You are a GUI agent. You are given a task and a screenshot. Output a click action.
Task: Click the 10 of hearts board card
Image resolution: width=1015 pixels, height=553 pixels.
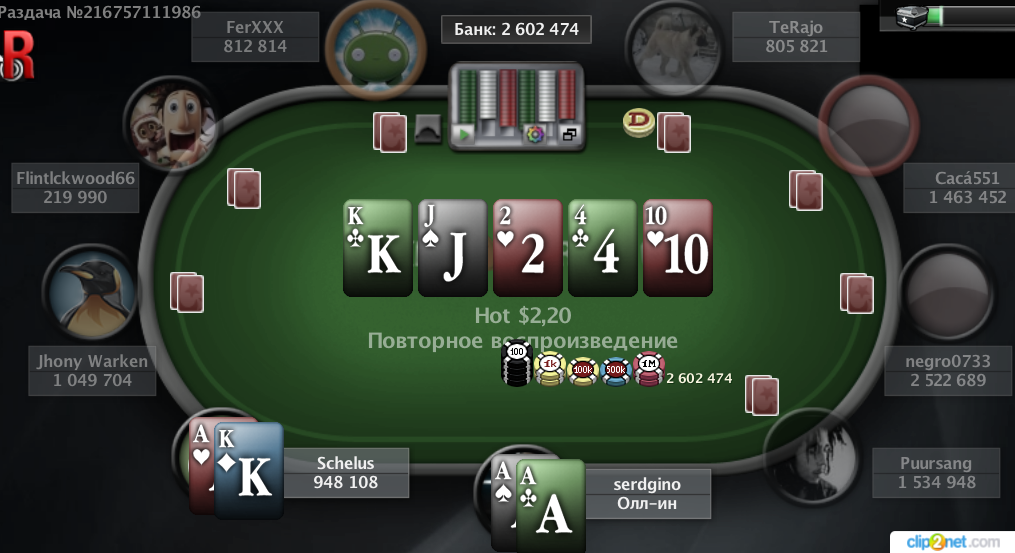point(678,248)
